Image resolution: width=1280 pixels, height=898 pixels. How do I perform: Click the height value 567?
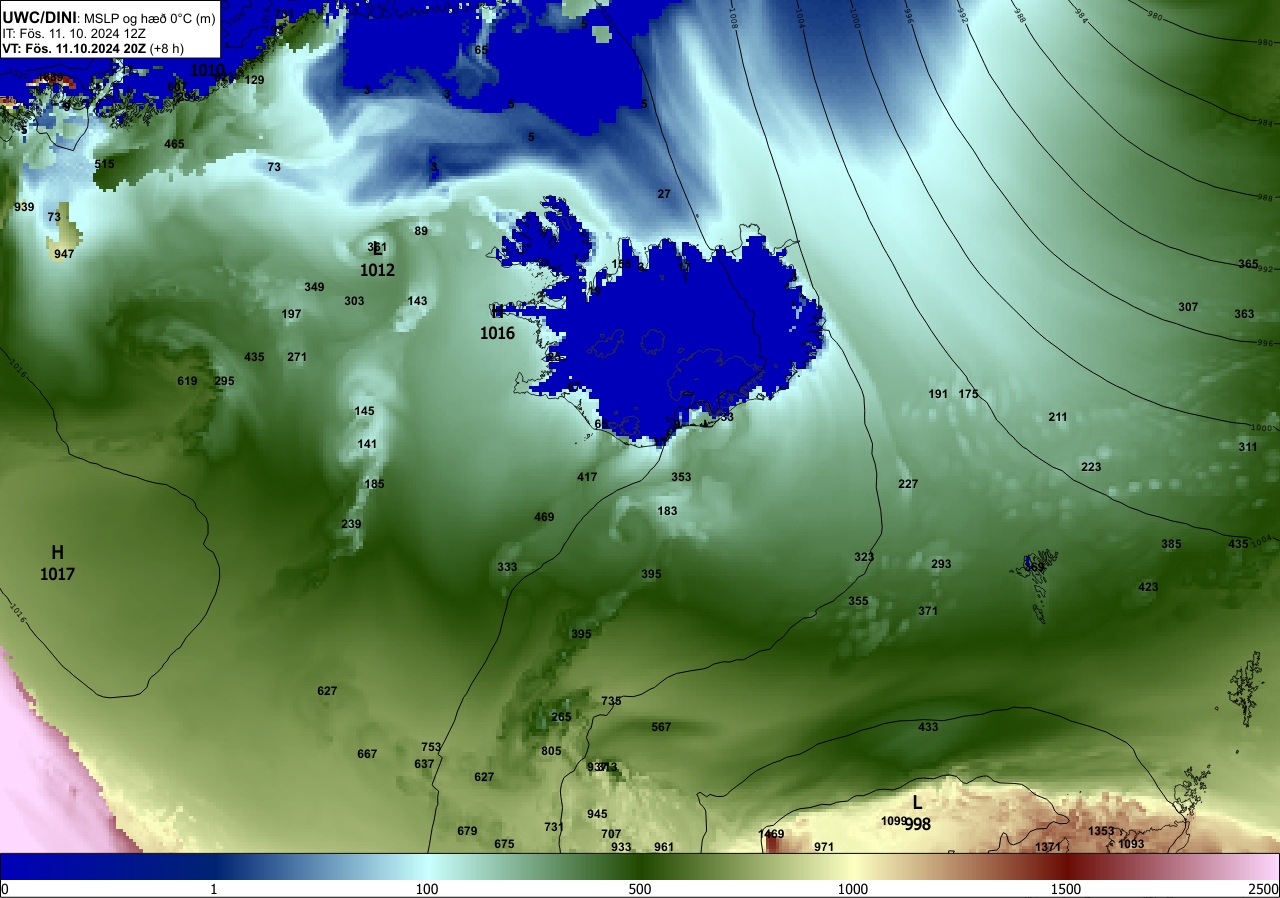click(661, 727)
